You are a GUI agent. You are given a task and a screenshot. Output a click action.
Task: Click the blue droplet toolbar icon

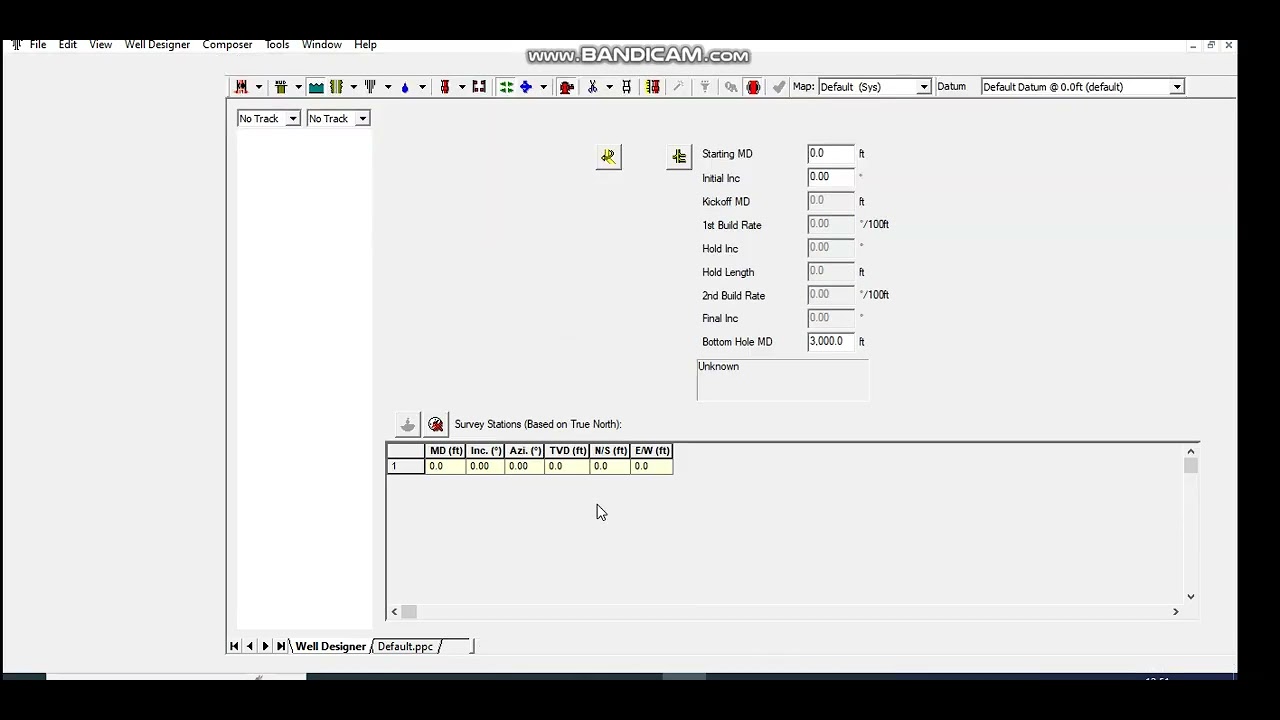(x=405, y=87)
